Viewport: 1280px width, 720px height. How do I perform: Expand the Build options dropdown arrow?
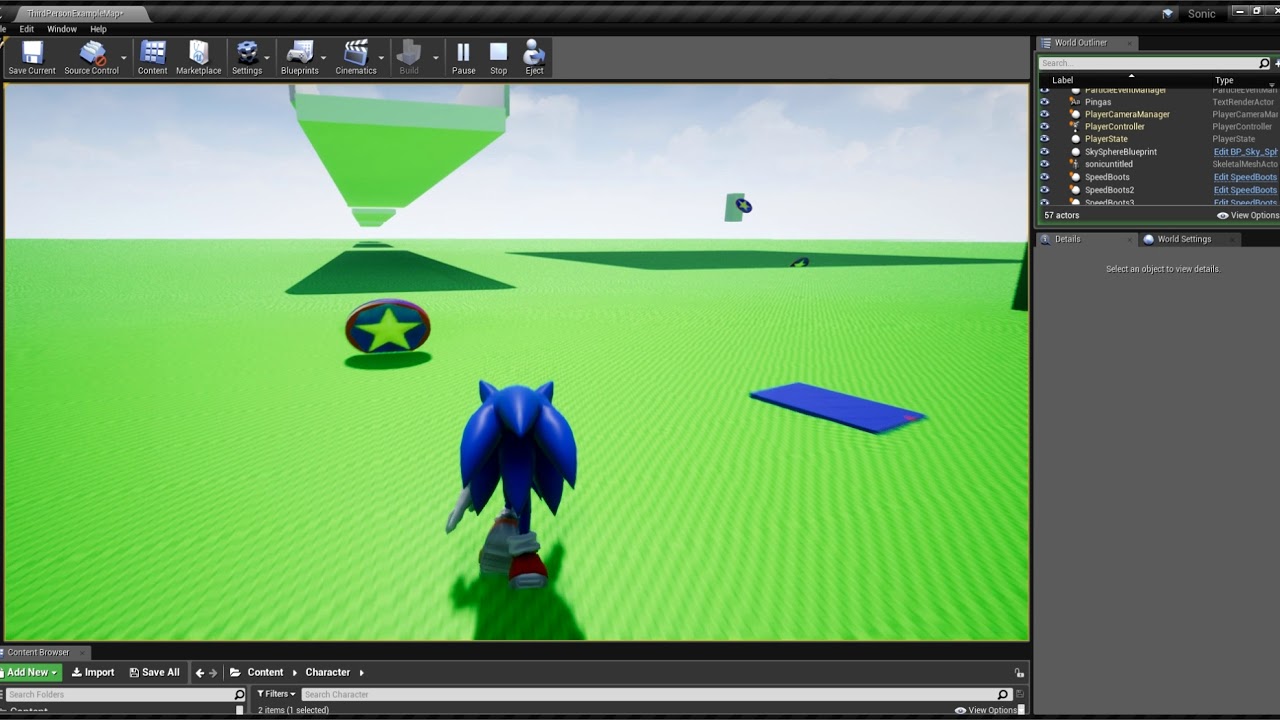(x=435, y=58)
